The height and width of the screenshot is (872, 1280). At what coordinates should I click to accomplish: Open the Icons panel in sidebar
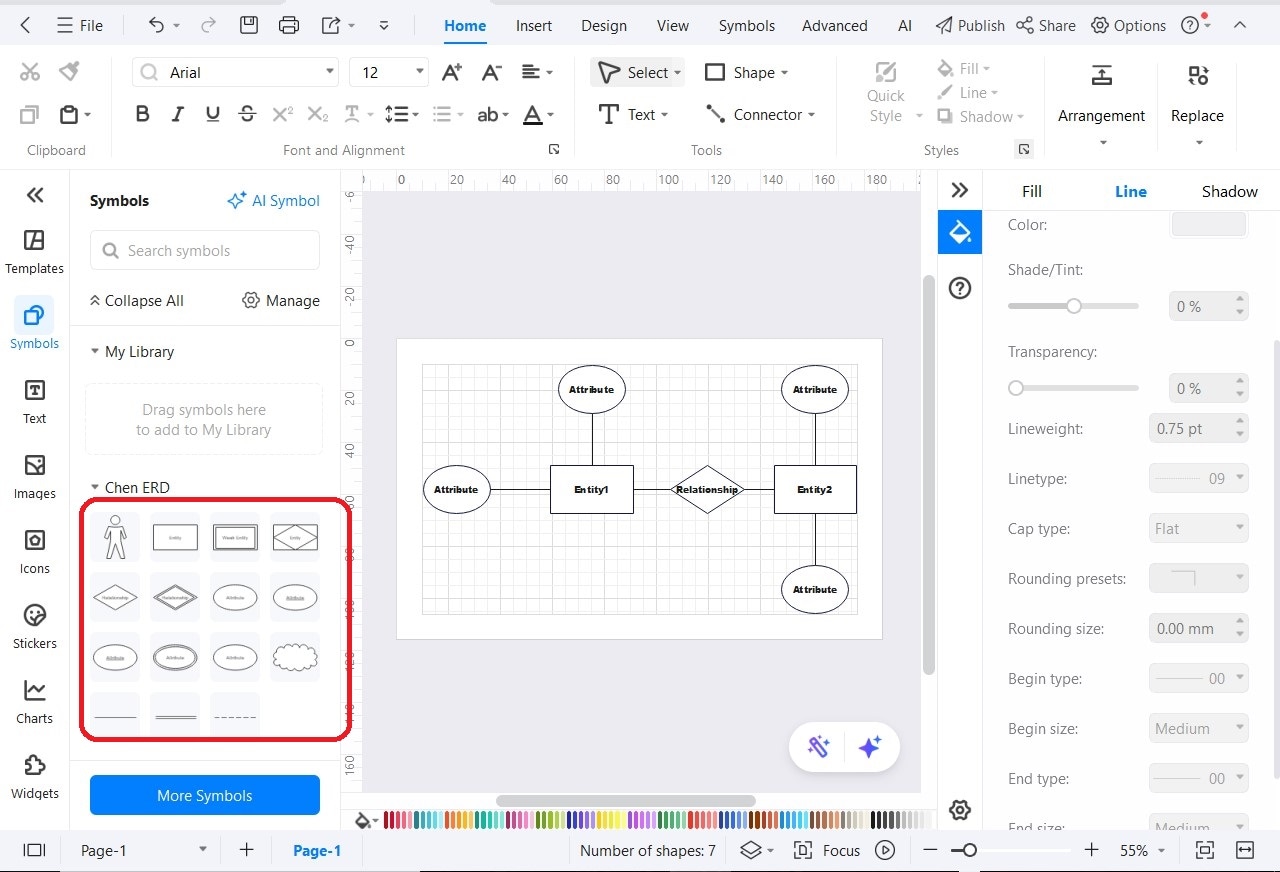click(34, 552)
